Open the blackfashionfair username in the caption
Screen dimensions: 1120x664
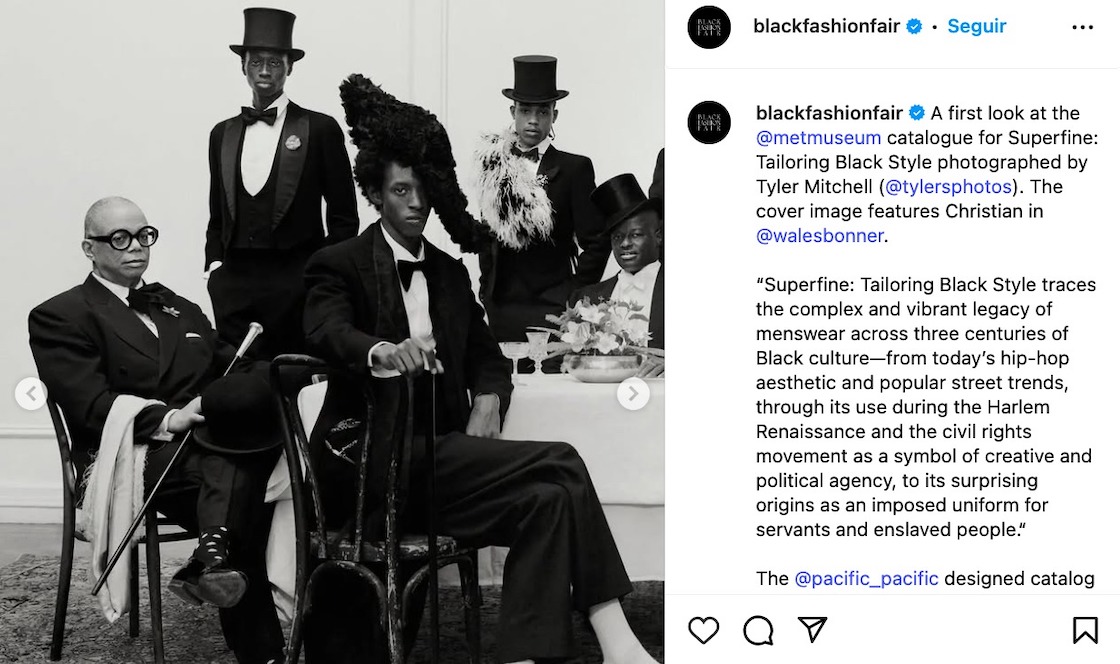[829, 113]
